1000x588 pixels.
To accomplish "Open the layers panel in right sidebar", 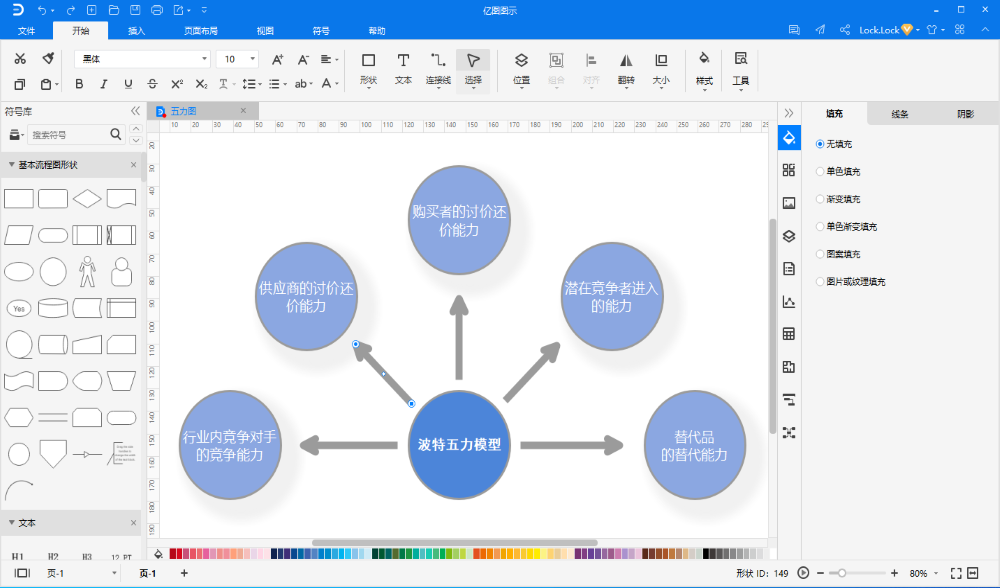I will [x=789, y=236].
